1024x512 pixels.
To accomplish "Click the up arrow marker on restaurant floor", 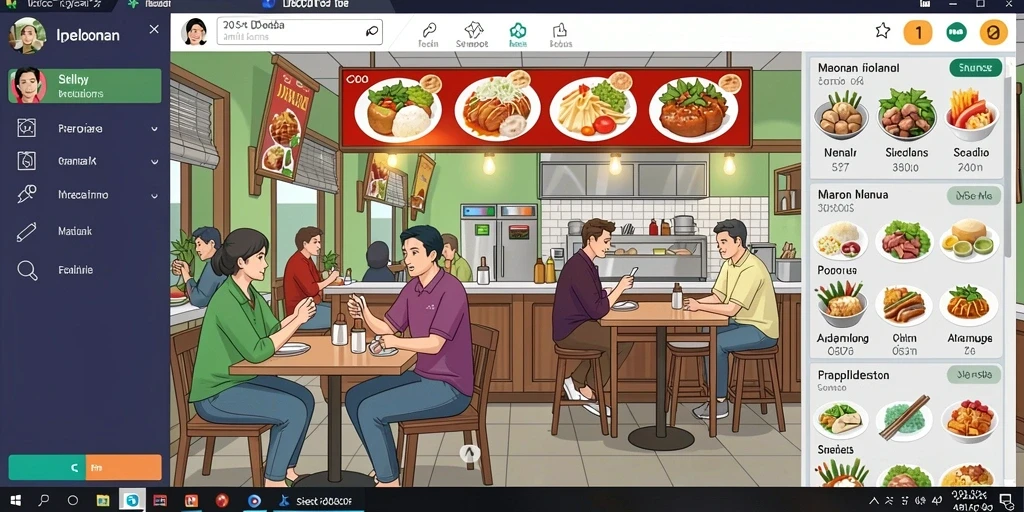I will 470,453.
